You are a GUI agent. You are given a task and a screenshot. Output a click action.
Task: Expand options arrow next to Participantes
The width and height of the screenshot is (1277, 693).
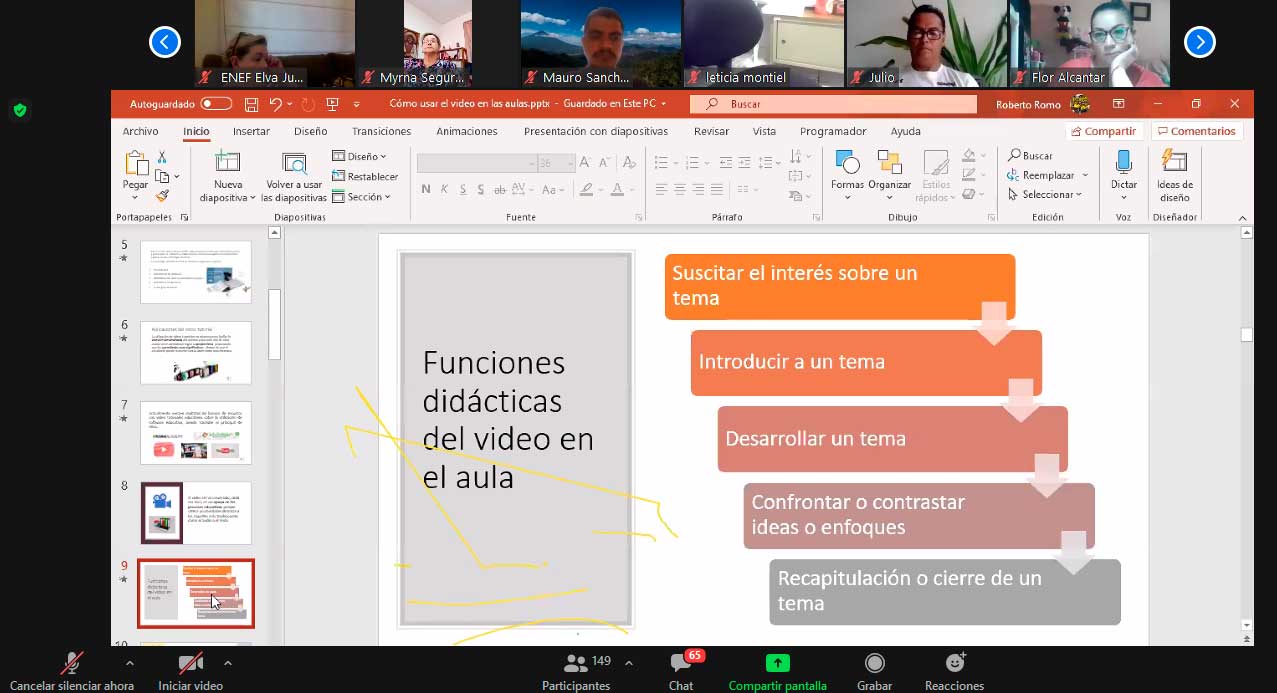tap(629, 663)
